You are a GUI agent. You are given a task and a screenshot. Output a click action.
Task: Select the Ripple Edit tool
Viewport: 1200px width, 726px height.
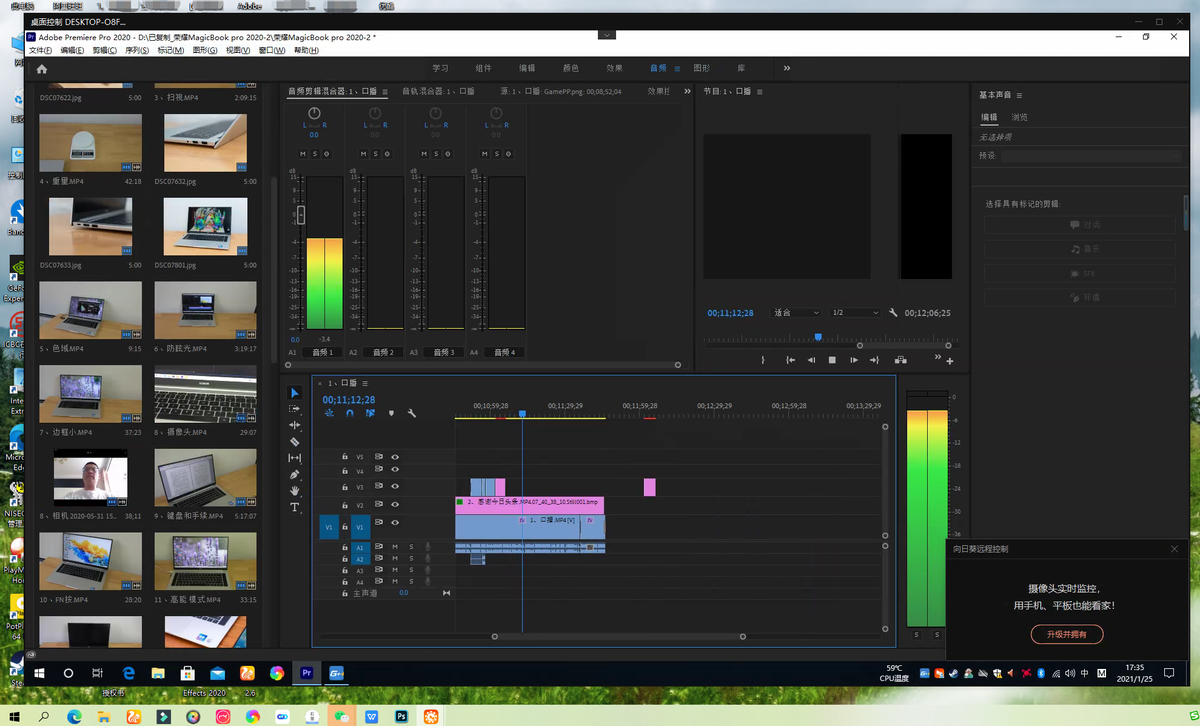tap(295, 425)
